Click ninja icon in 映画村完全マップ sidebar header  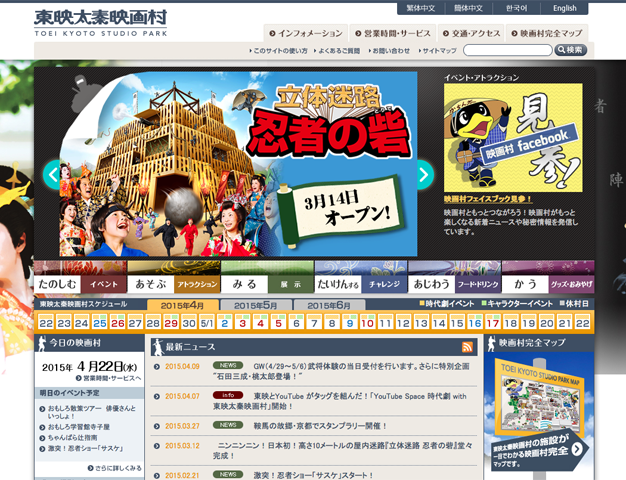click(x=491, y=343)
